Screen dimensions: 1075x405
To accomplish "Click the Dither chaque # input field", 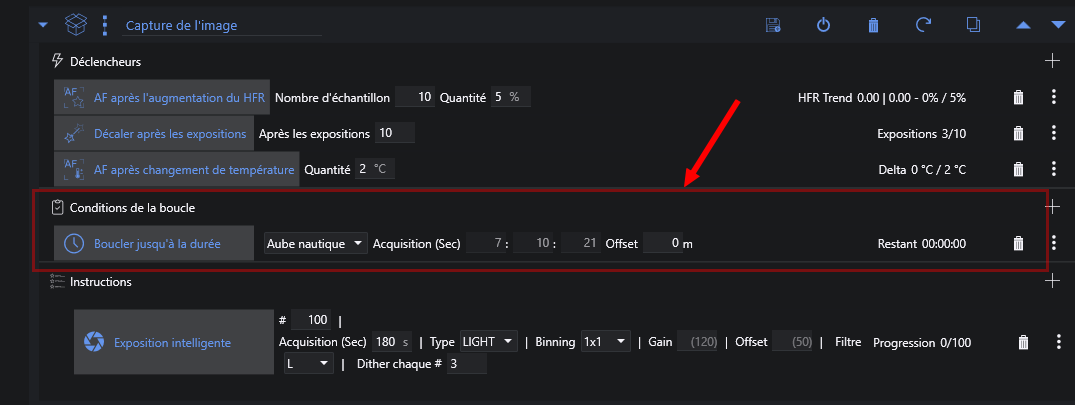I will click(466, 365).
